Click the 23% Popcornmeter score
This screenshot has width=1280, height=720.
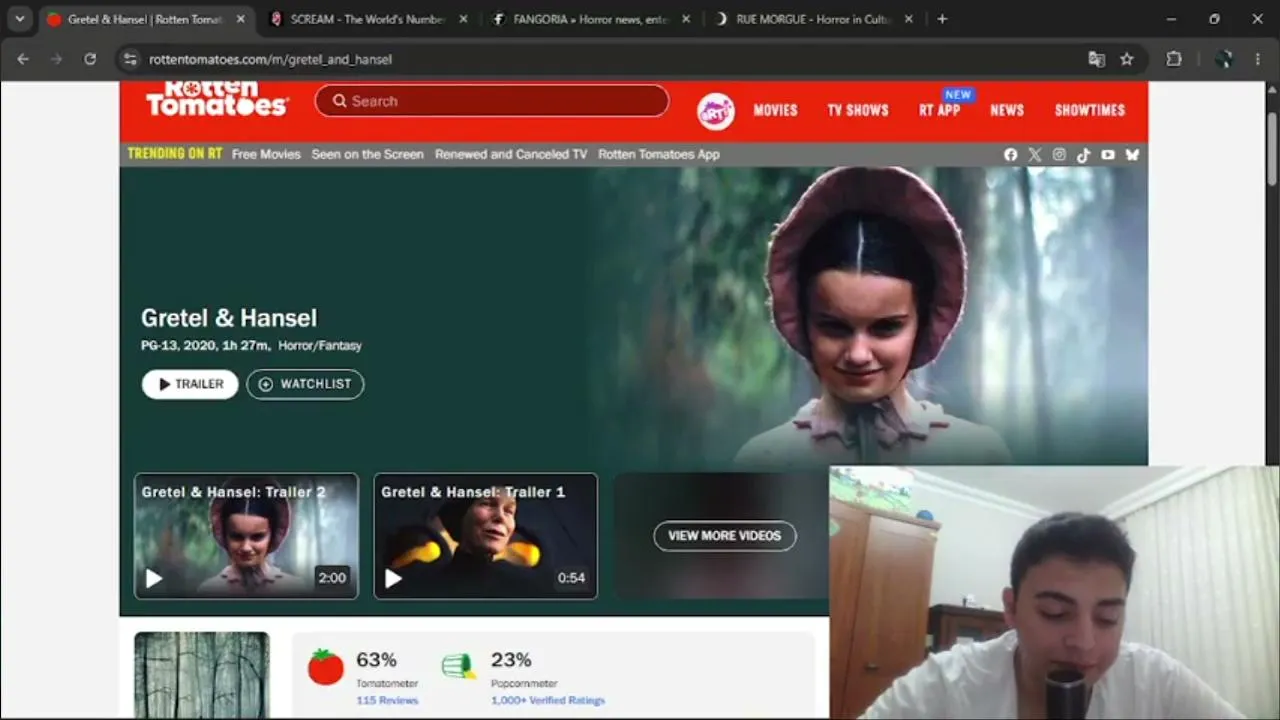tap(511, 660)
